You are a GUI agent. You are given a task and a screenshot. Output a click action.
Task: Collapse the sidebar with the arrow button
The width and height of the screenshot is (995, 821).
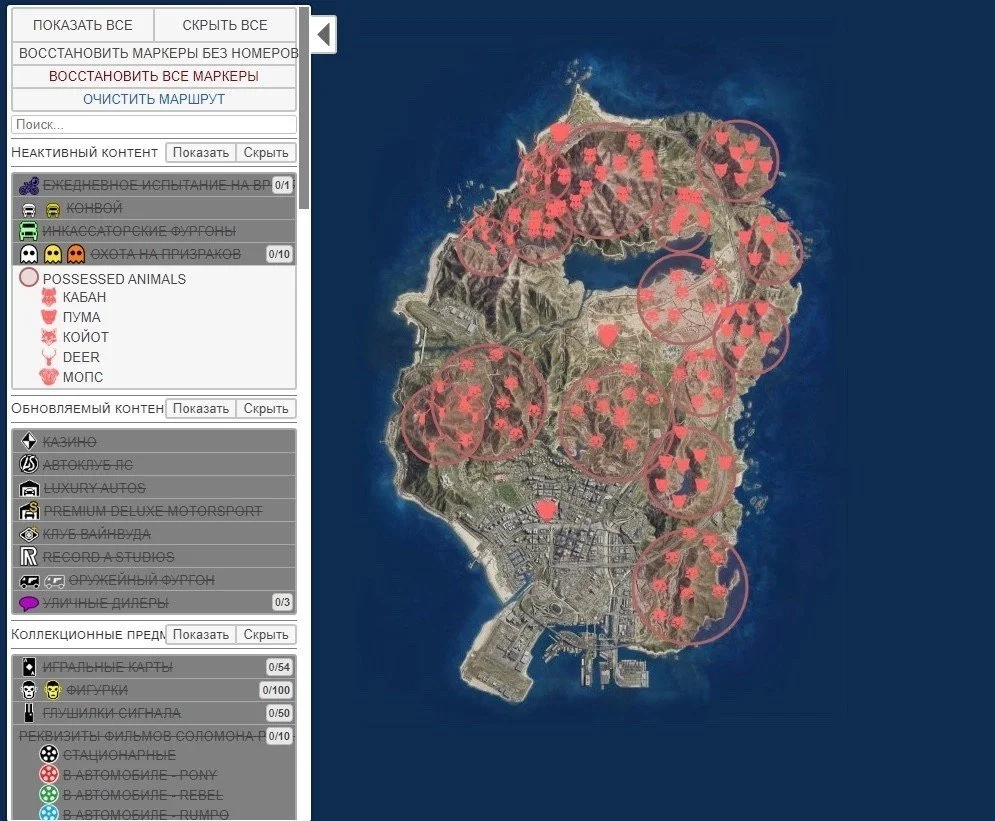(323, 35)
